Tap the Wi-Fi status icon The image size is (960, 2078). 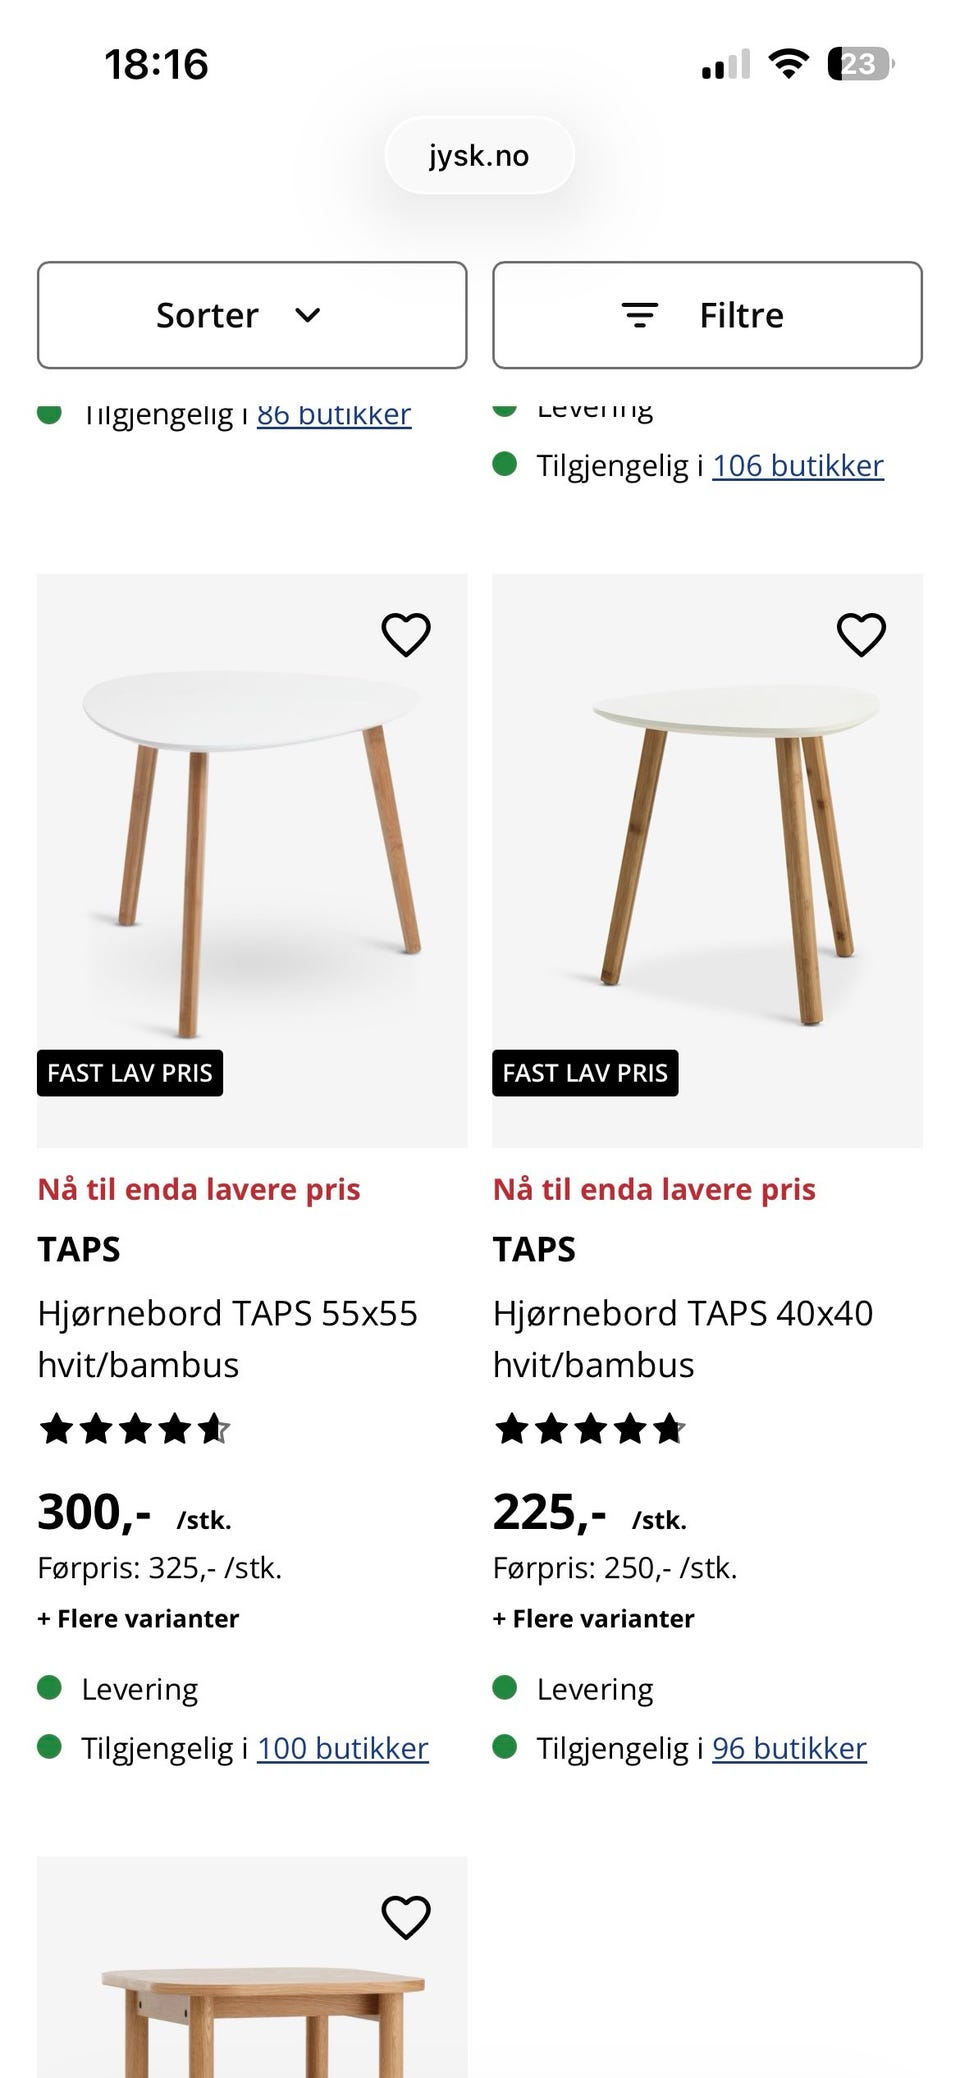(788, 64)
